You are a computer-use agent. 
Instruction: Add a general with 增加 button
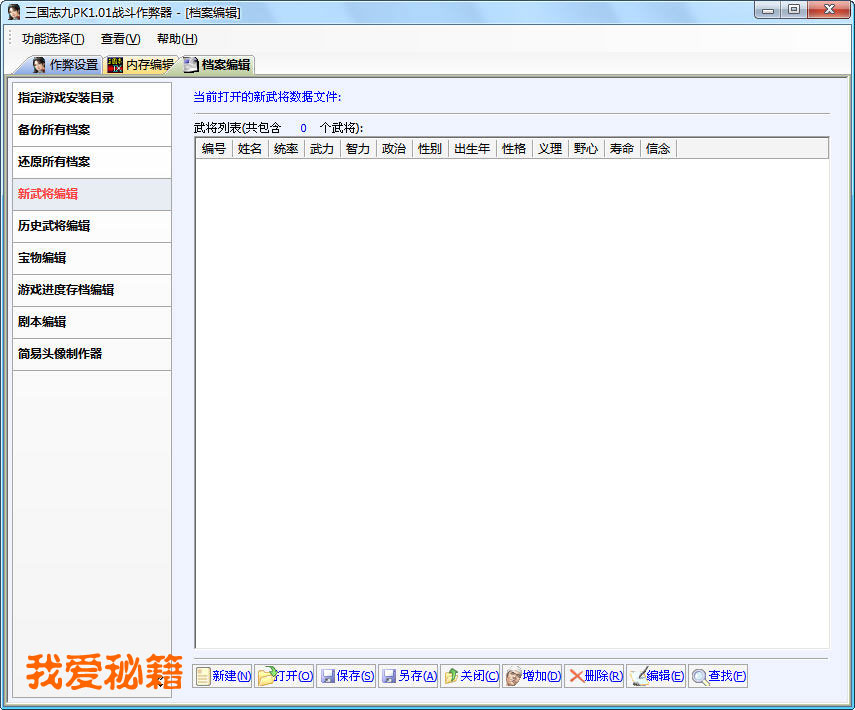point(532,676)
